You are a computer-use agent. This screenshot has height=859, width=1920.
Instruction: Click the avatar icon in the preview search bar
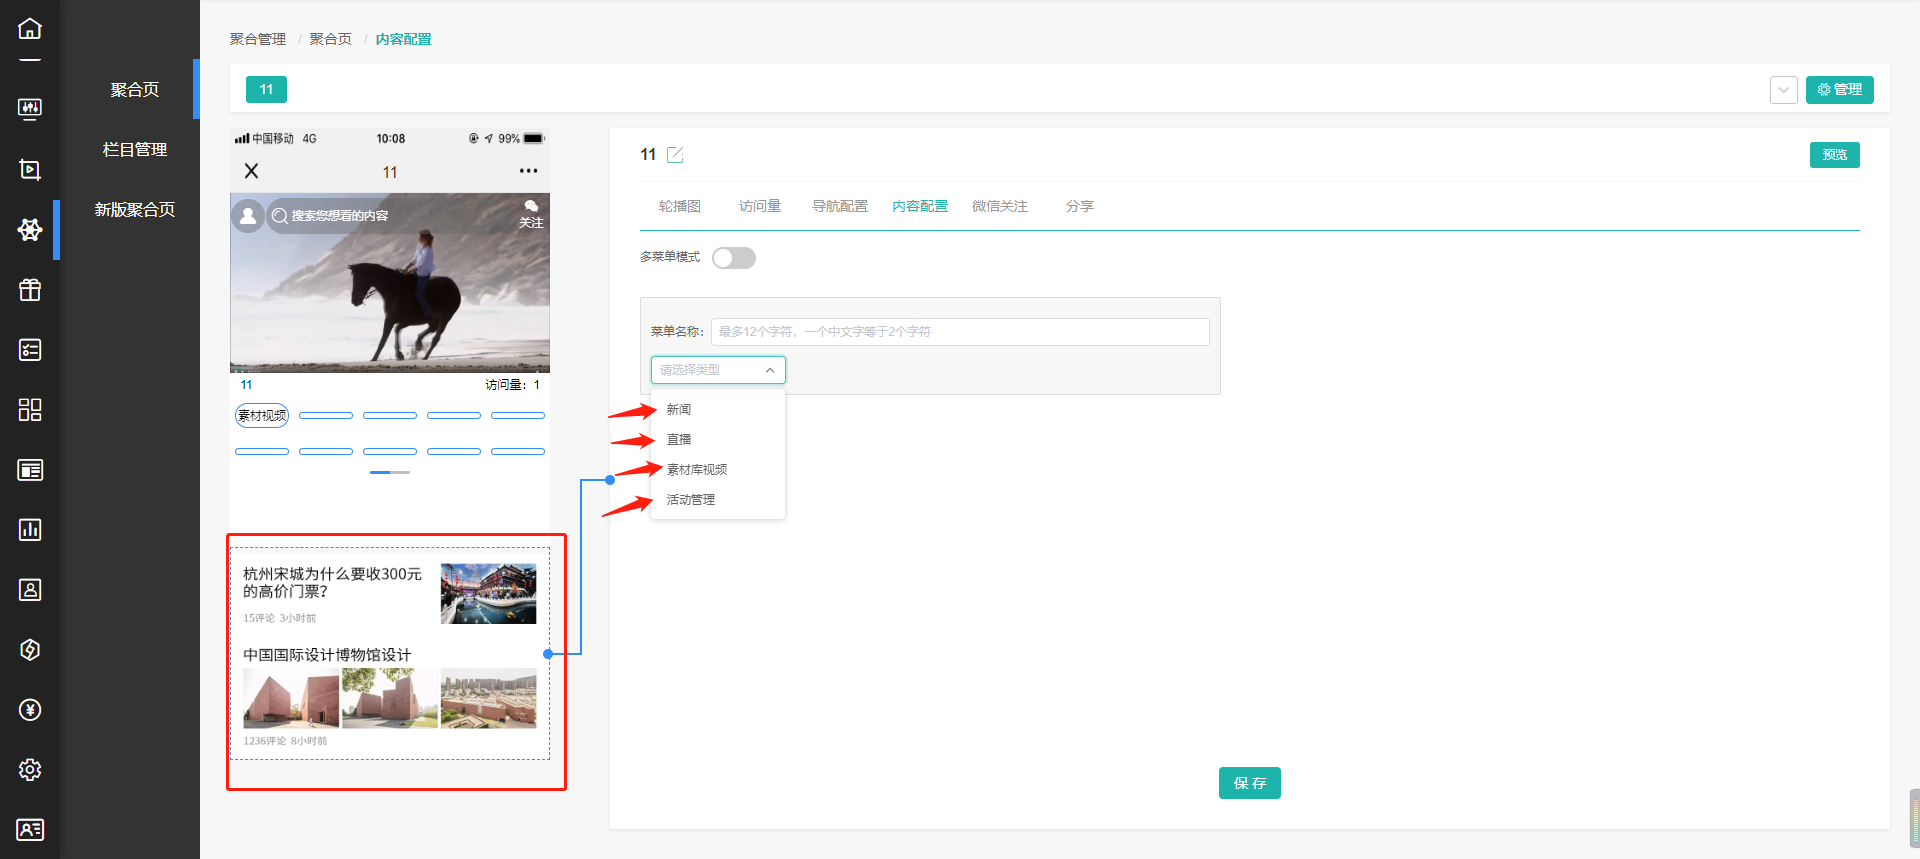click(248, 215)
